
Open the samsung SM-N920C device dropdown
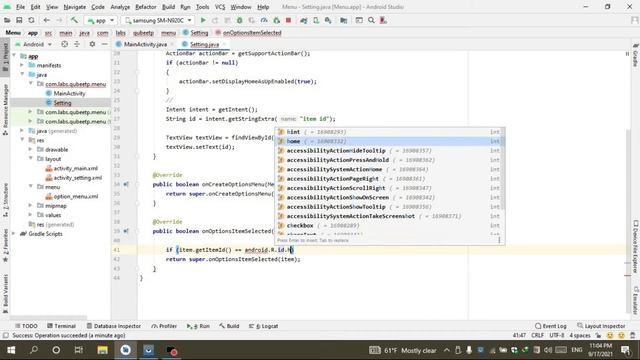(x=158, y=20)
